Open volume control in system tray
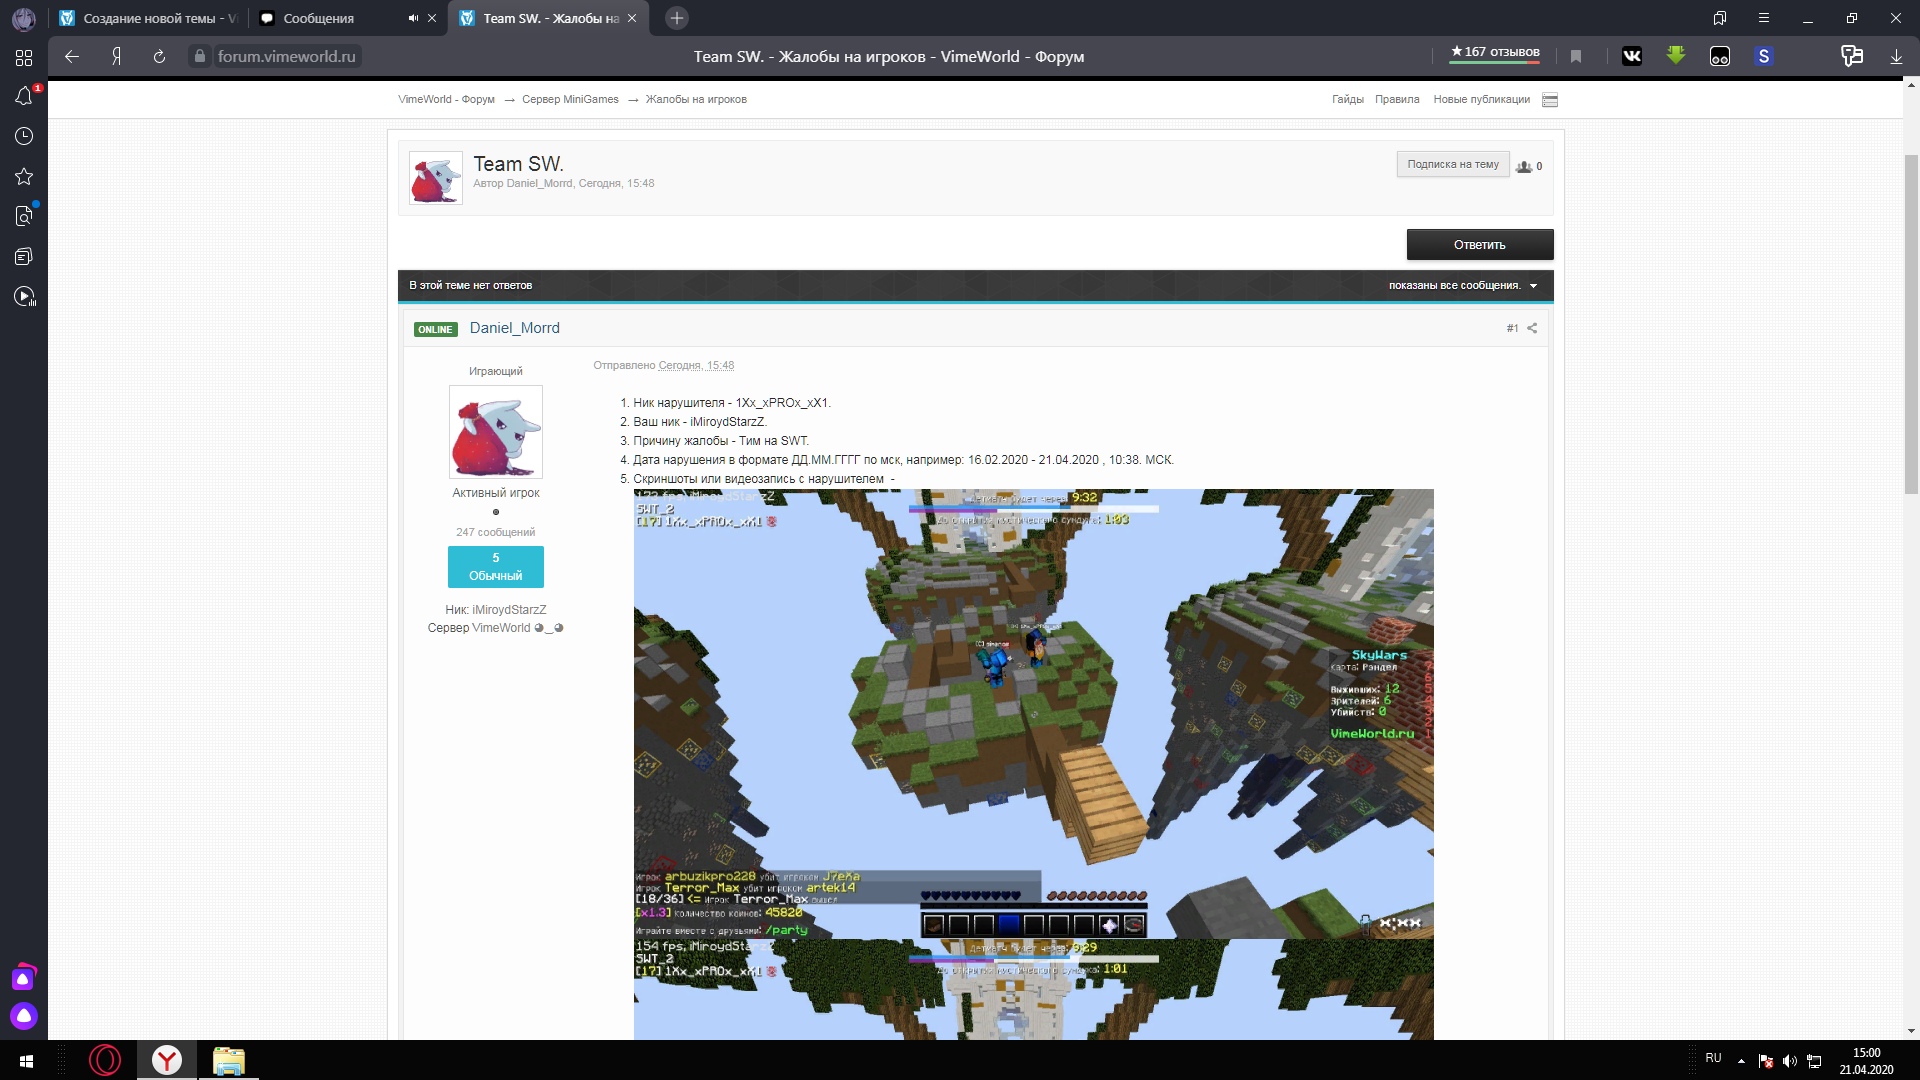Viewport: 1920px width, 1080px height. pos(1789,1061)
